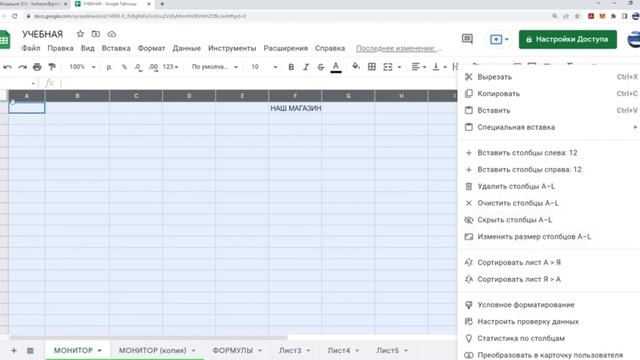The width and height of the screenshot is (640, 360).
Task: Open new browser tab
Action: tap(162, 4)
